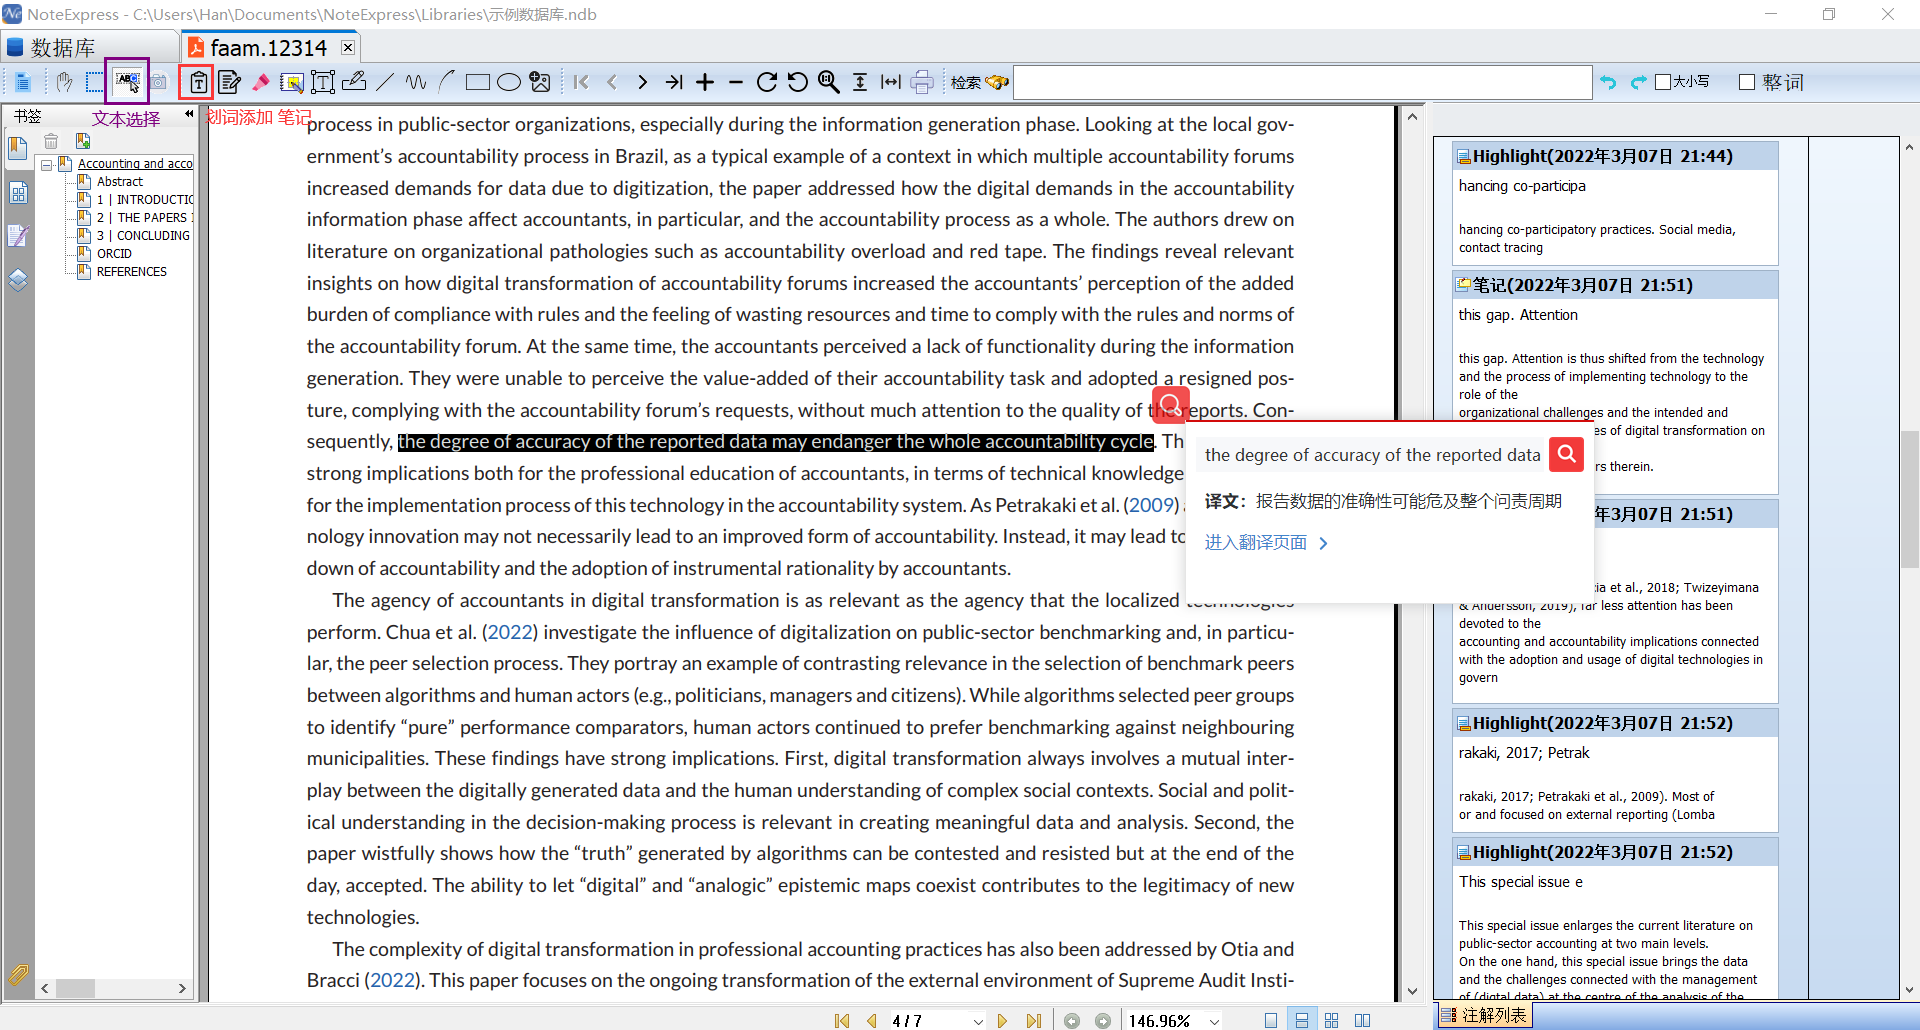The width and height of the screenshot is (1920, 1030).
Task: Print the document
Action: tap(922, 82)
